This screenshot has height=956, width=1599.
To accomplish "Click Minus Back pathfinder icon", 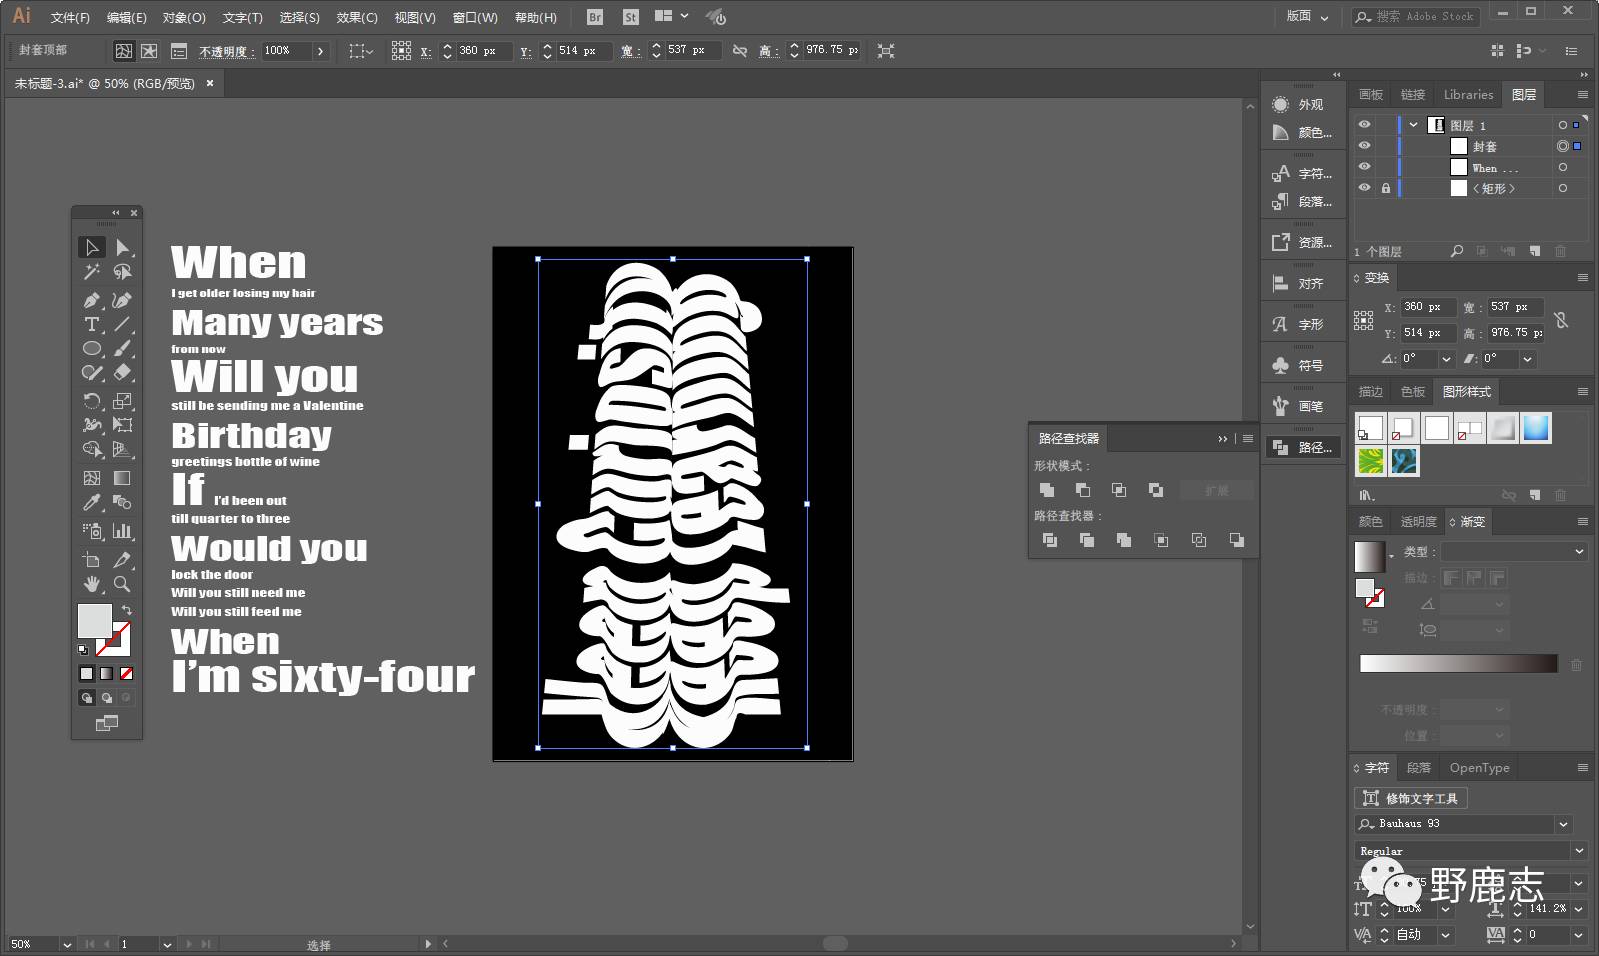I will point(1237,540).
